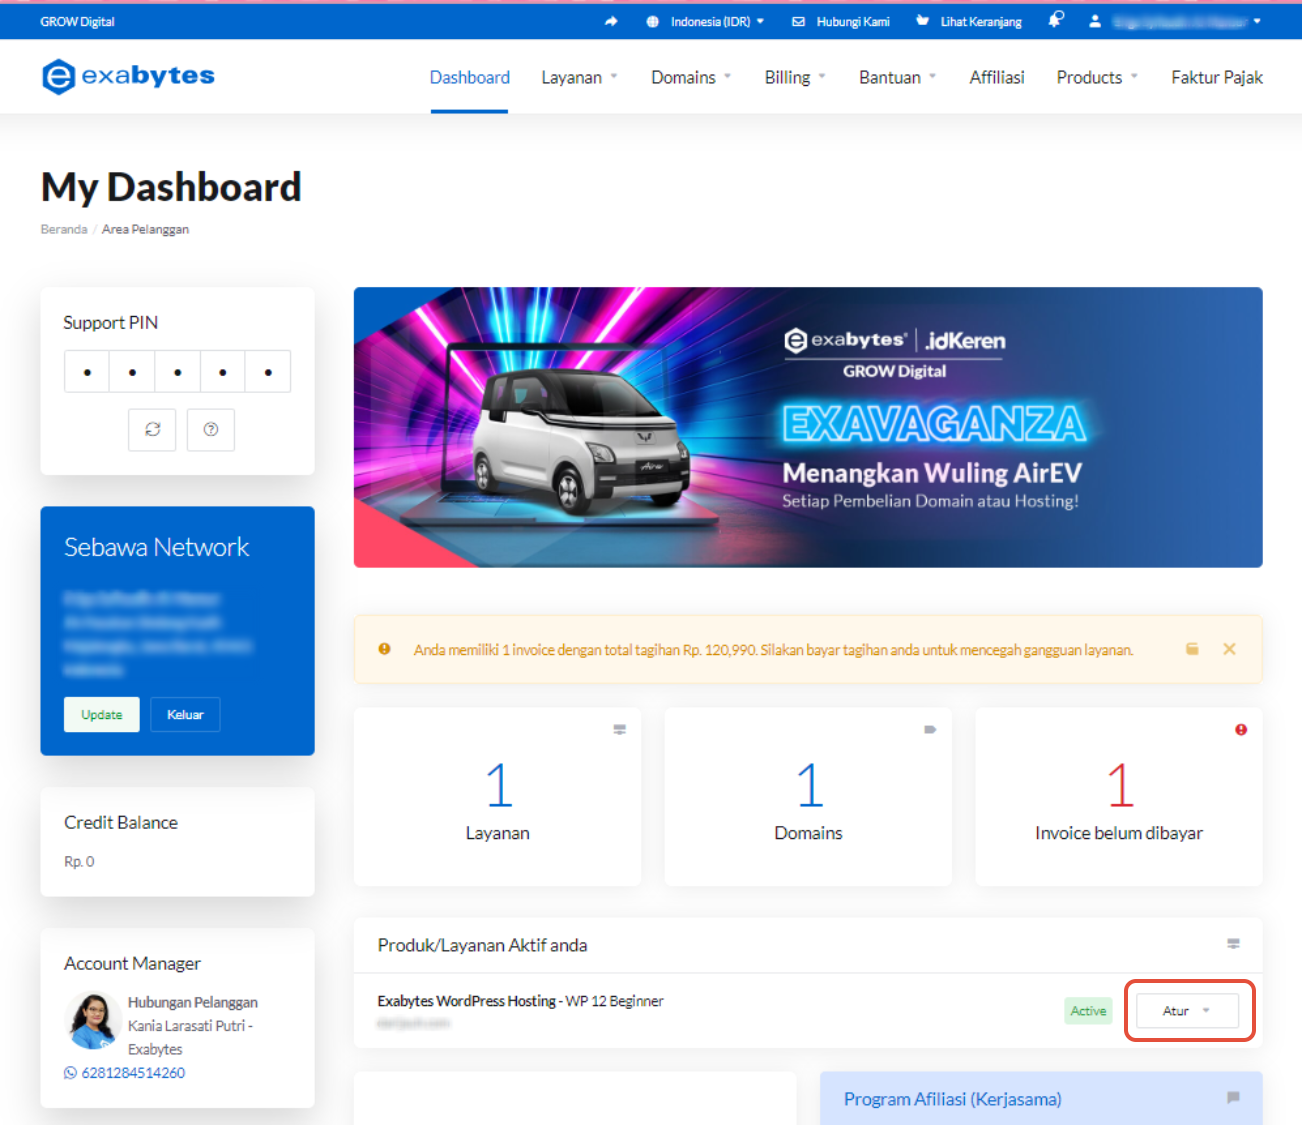Image resolution: width=1302 pixels, height=1125 pixels.
Task: Open the Domains count card
Action: coord(808,797)
